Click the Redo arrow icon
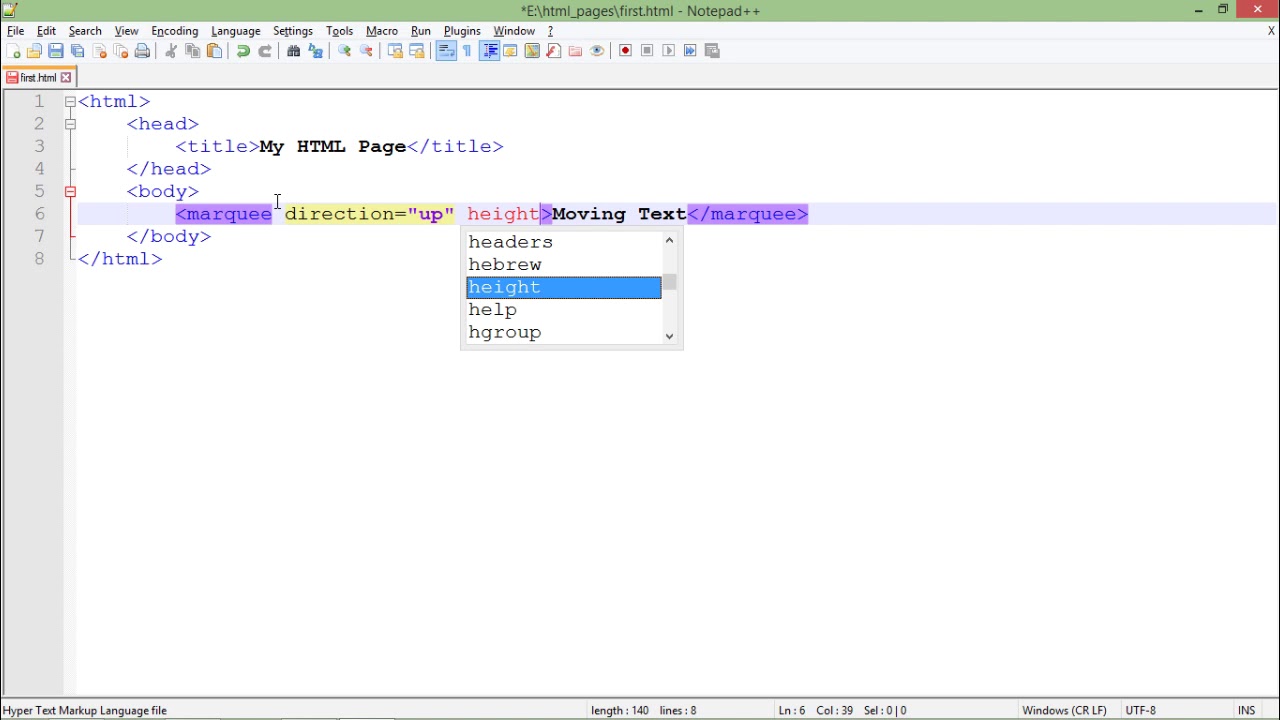 point(264,51)
